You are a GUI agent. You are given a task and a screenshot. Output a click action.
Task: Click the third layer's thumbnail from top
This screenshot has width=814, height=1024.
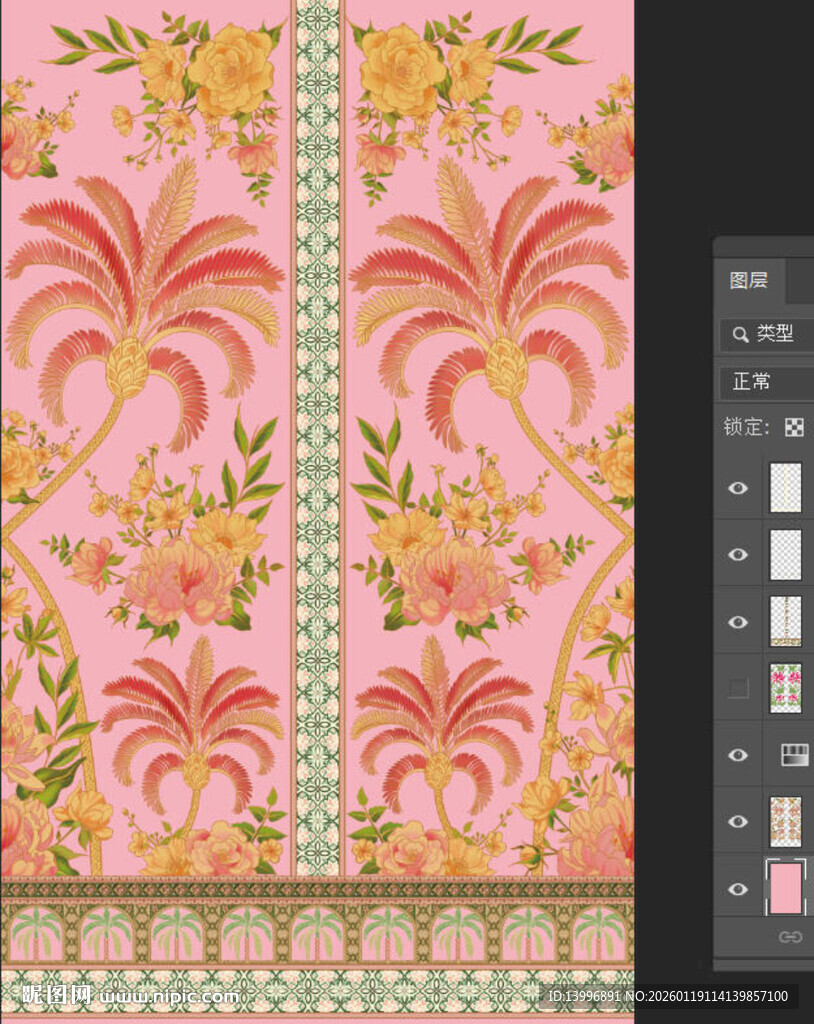click(785, 622)
